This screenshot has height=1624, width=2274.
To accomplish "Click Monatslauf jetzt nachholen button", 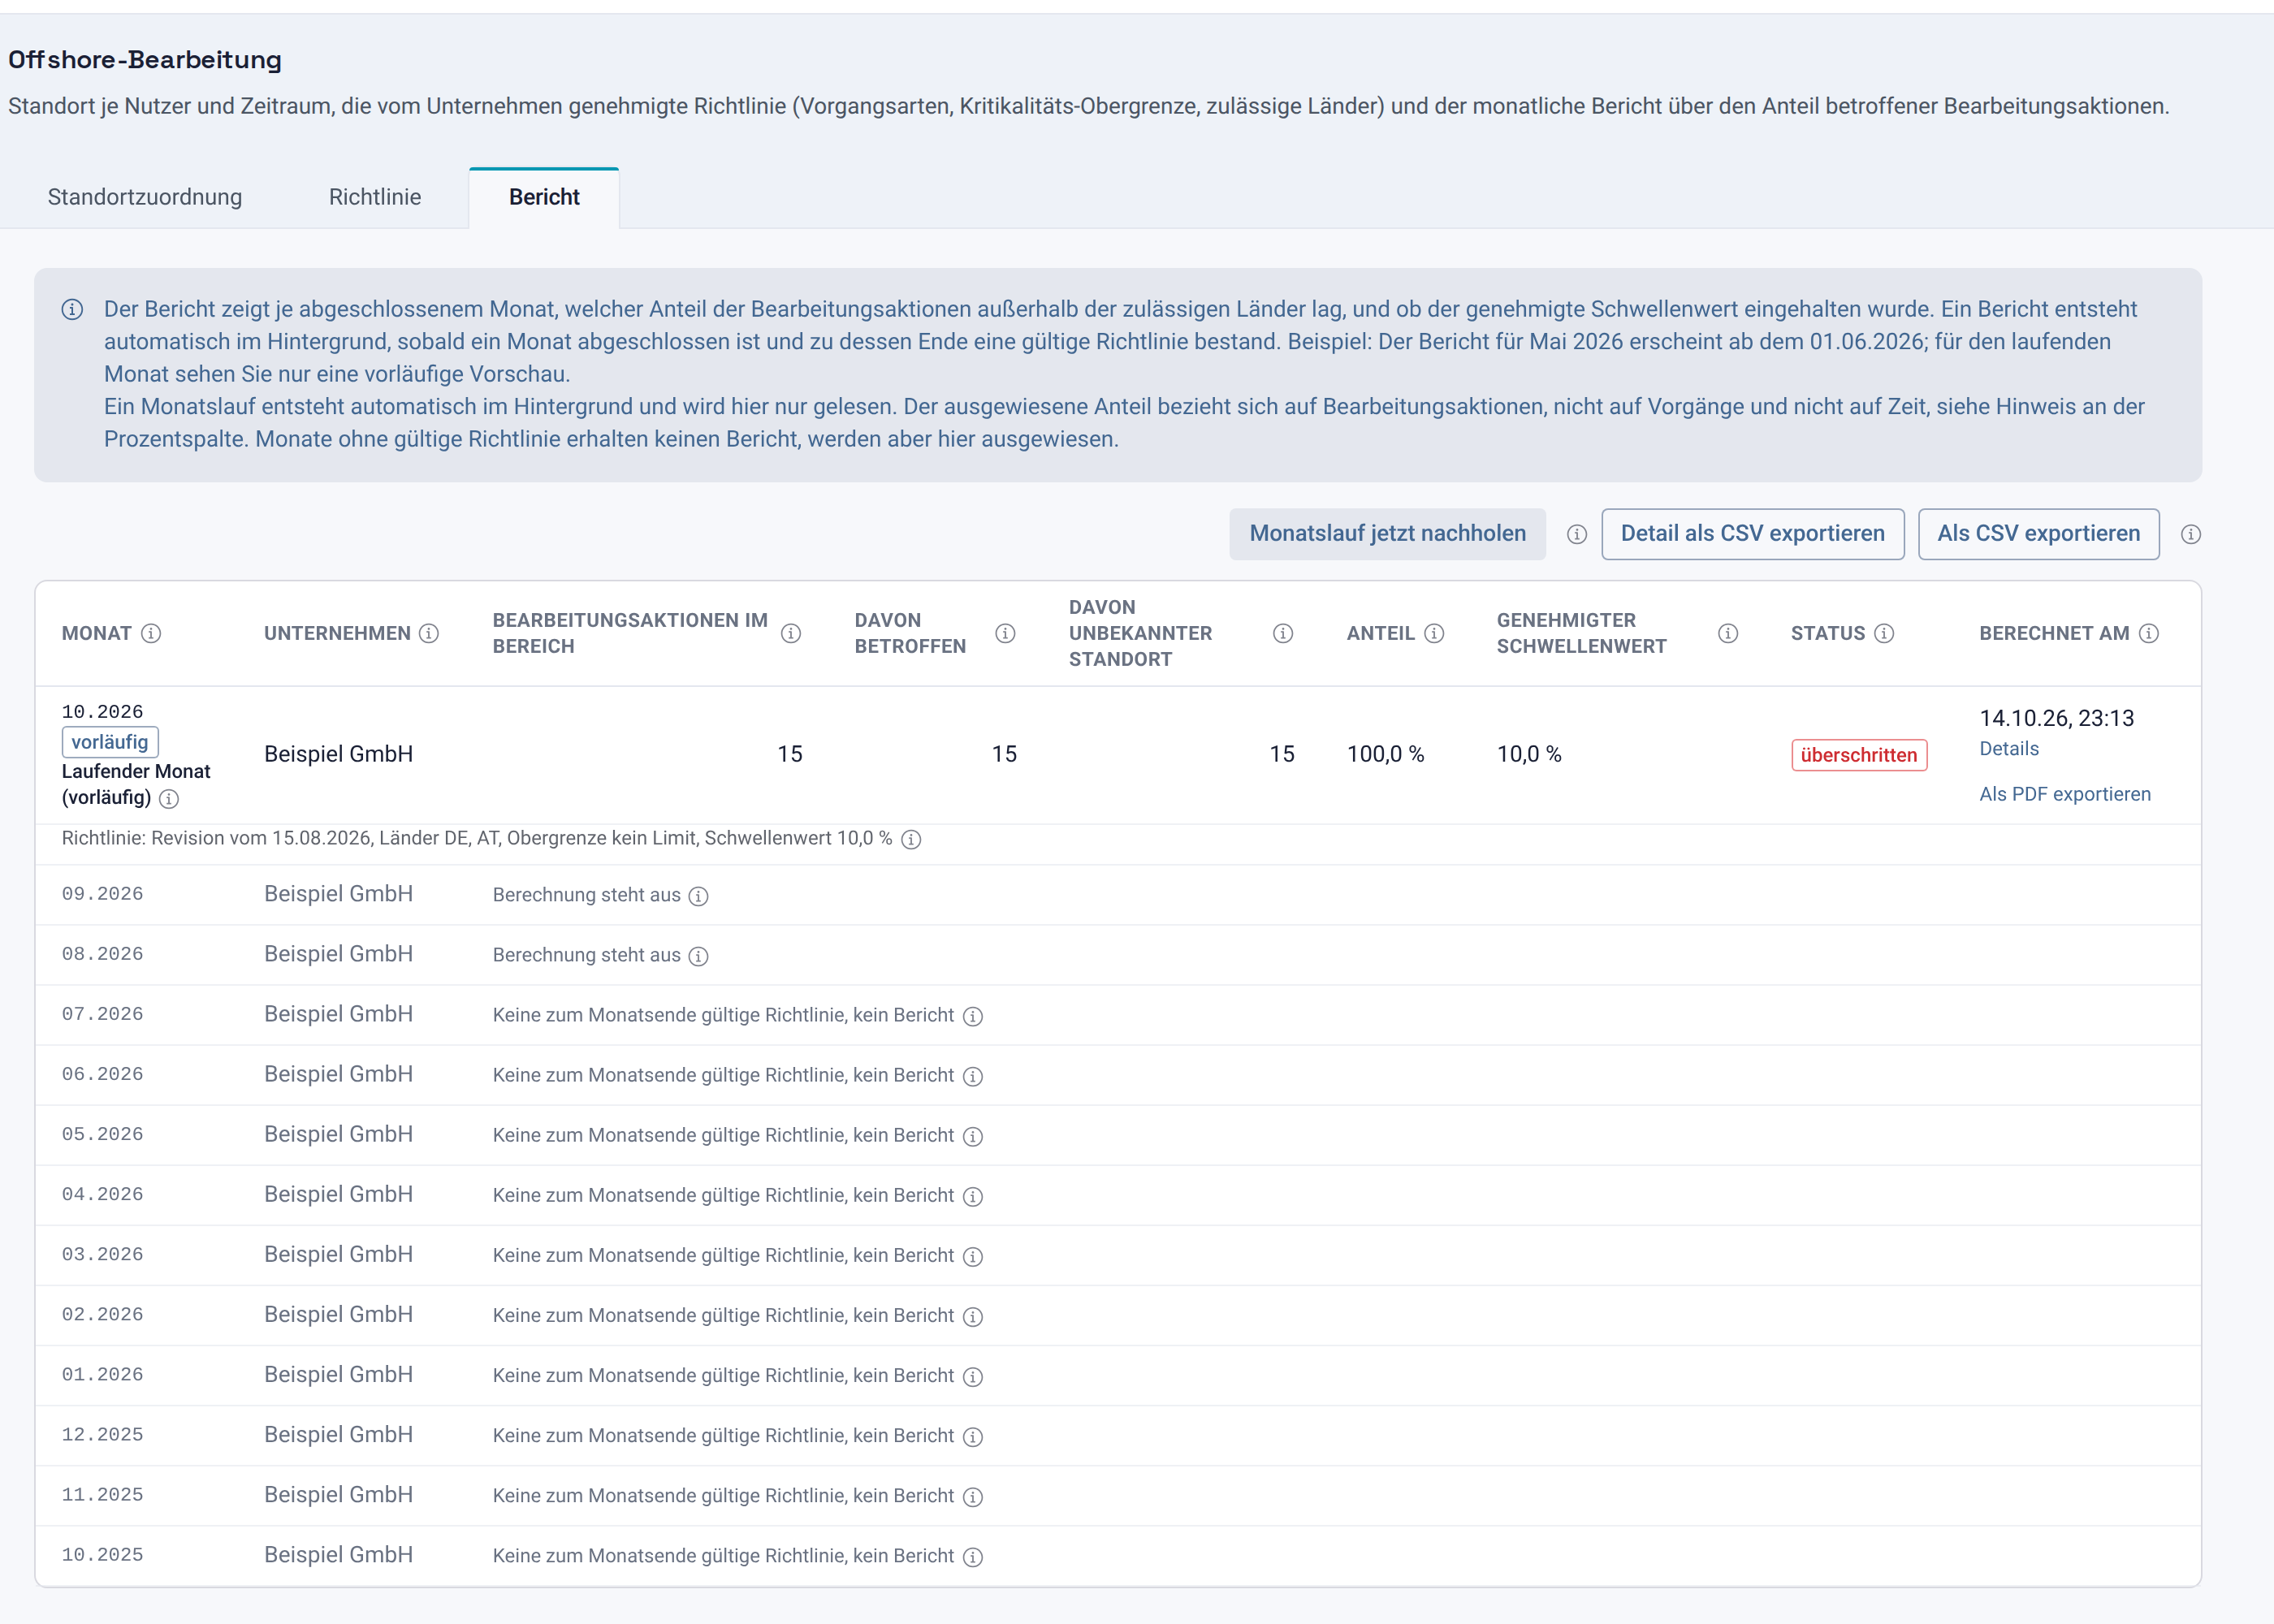I will coord(1387,534).
